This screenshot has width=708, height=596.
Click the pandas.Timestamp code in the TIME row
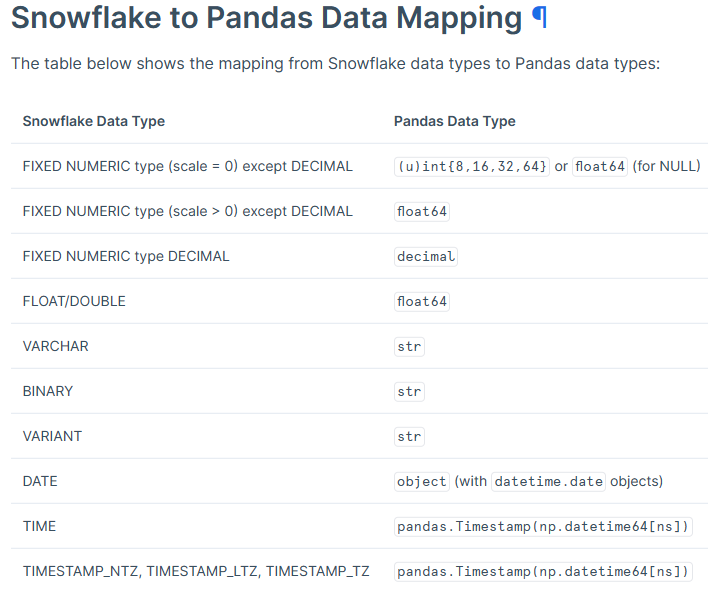544,526
